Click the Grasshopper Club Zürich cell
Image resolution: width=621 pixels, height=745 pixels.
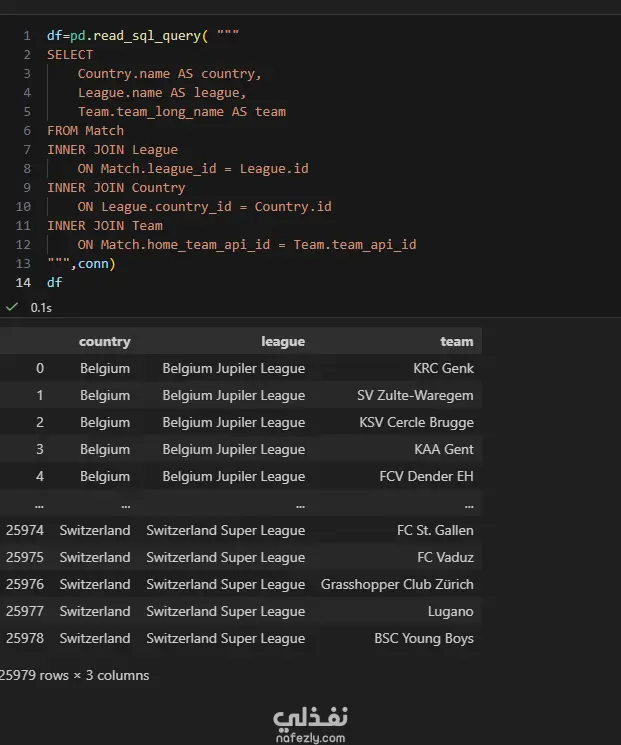pyautogui.click(x=397, y=584)
